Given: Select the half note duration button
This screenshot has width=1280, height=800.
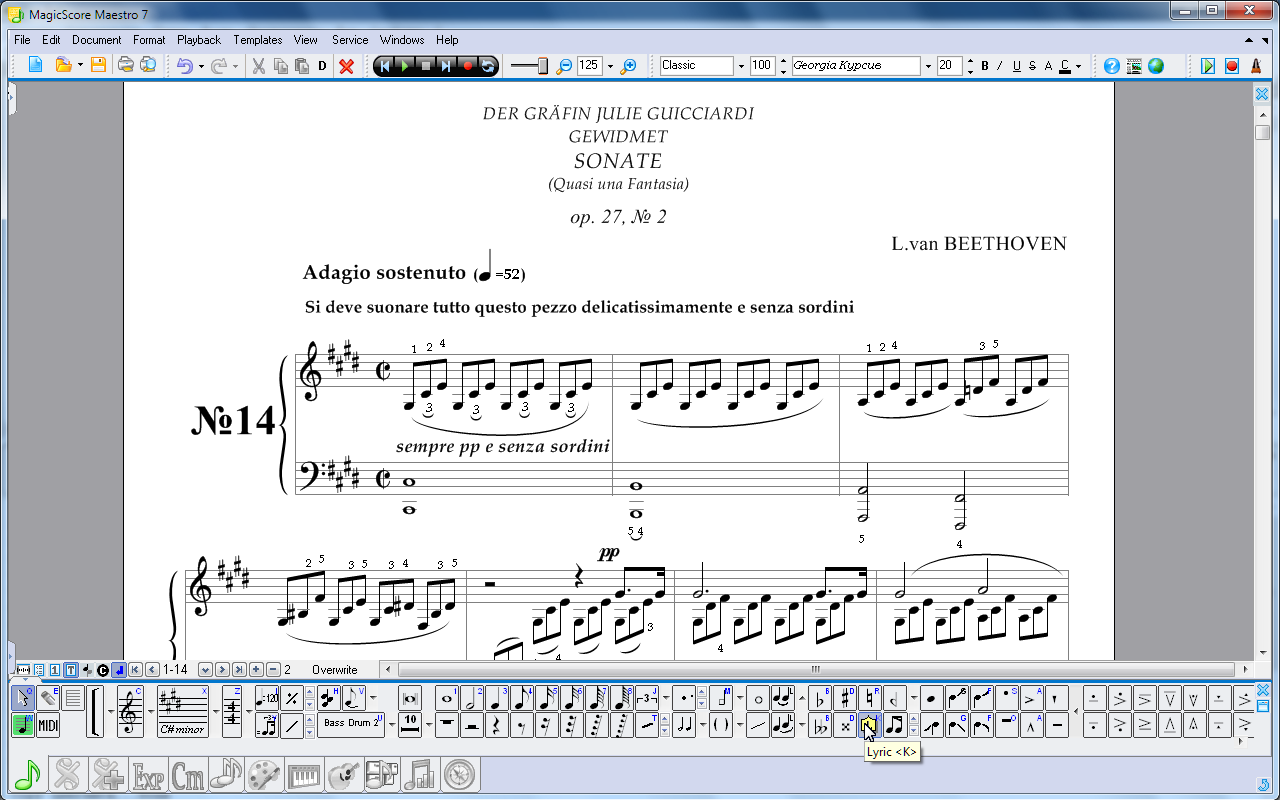Looking at the screenshot, I should coord(472,698).
